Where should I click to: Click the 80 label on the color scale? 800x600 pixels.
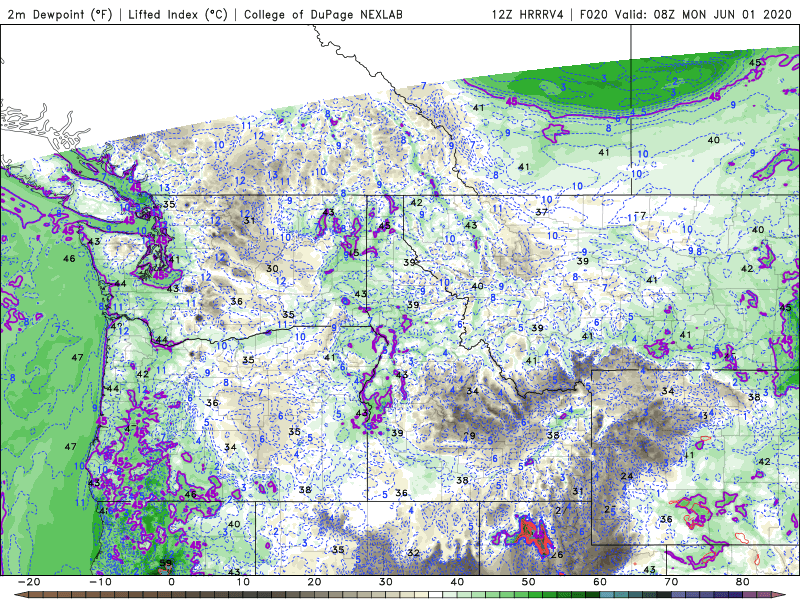(743, 582)
